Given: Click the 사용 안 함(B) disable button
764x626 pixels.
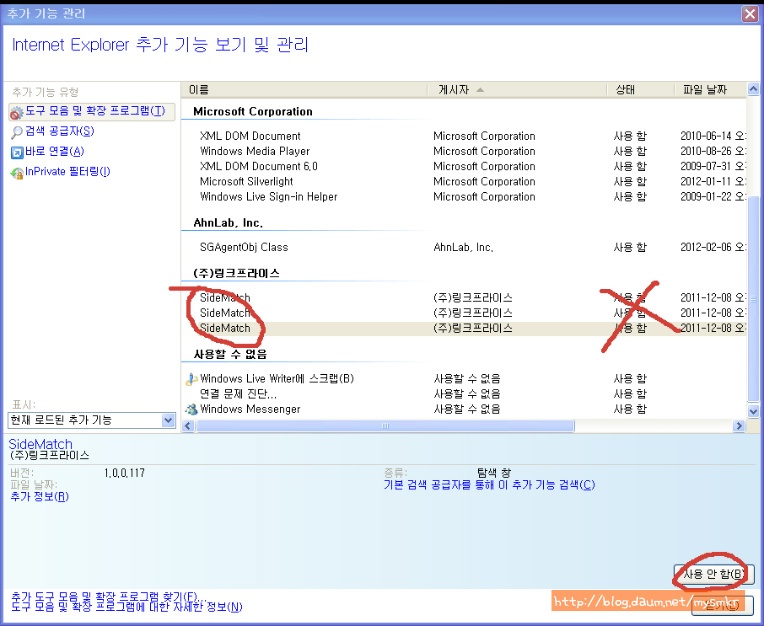Looking at the screenshot, I should (714, 574).
